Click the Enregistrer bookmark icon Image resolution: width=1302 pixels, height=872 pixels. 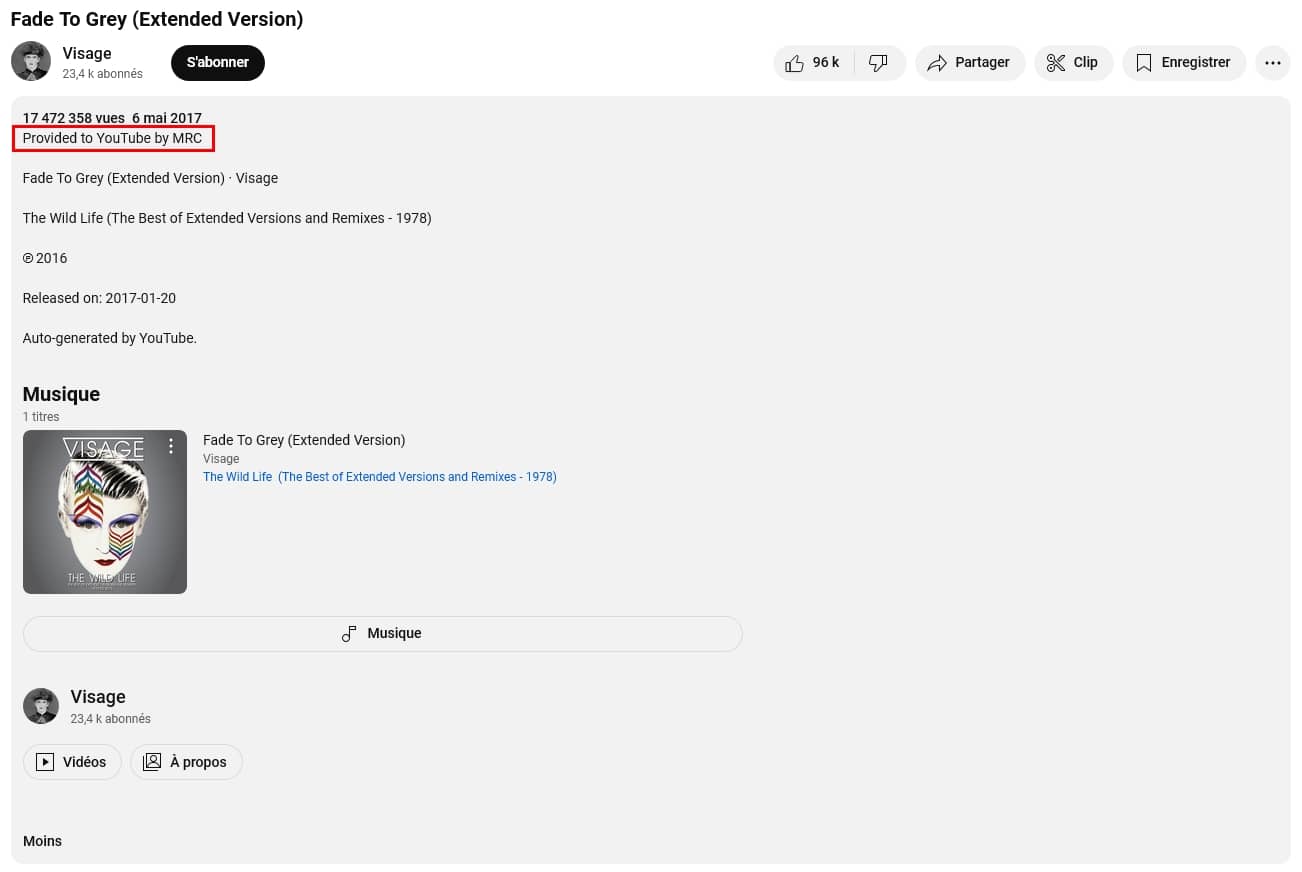[x=1144, y=63]
